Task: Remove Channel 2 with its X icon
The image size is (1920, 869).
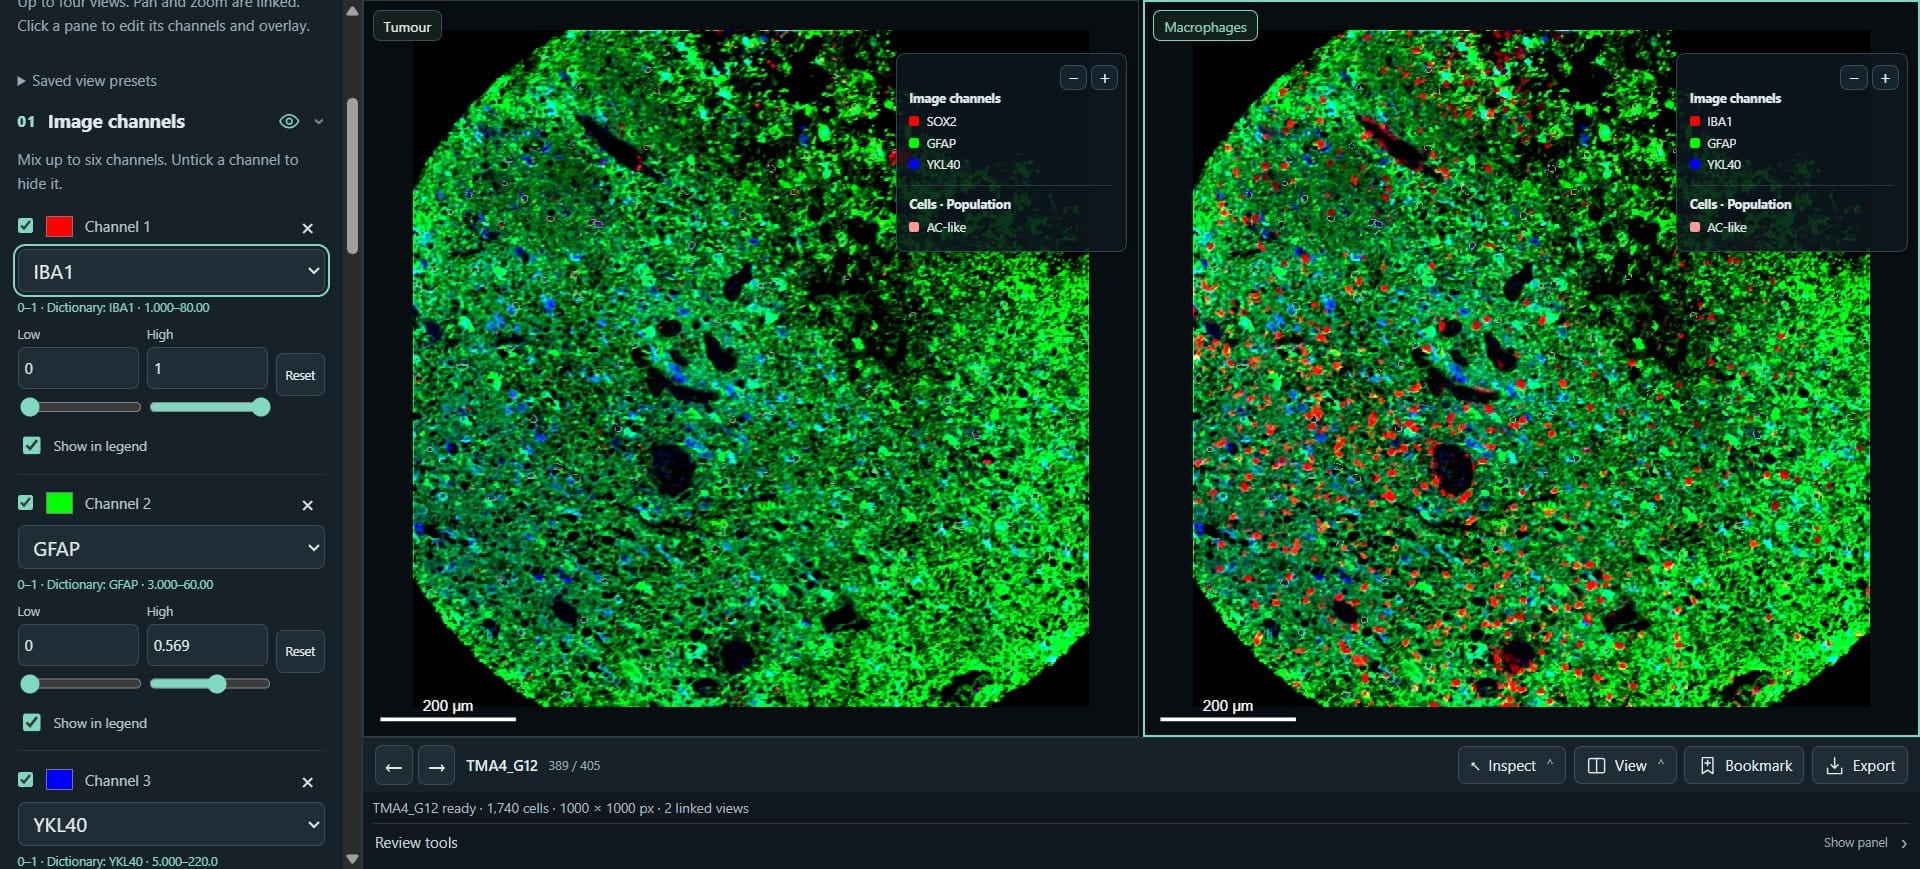Action: pos(307,505)
